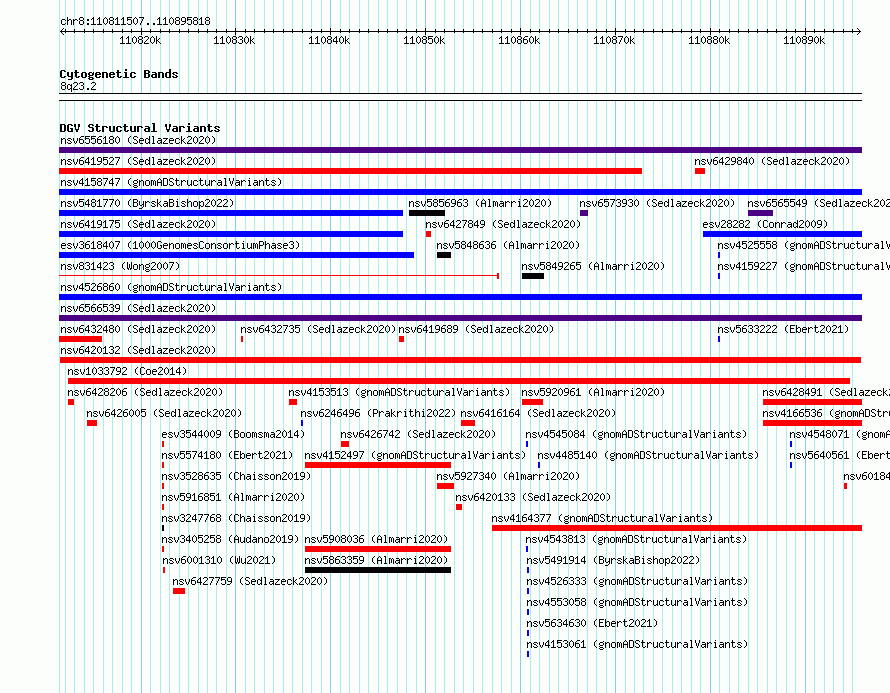The height and width of the screenshot is (693, 890).
Task: Select the purple bar for nsv6556180
Action: tap(460, 150)
